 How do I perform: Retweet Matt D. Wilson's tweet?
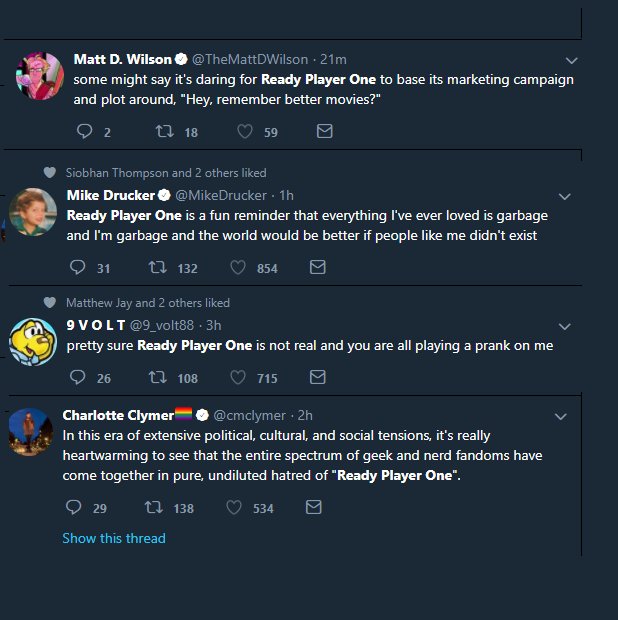click(x=166, y=131)
